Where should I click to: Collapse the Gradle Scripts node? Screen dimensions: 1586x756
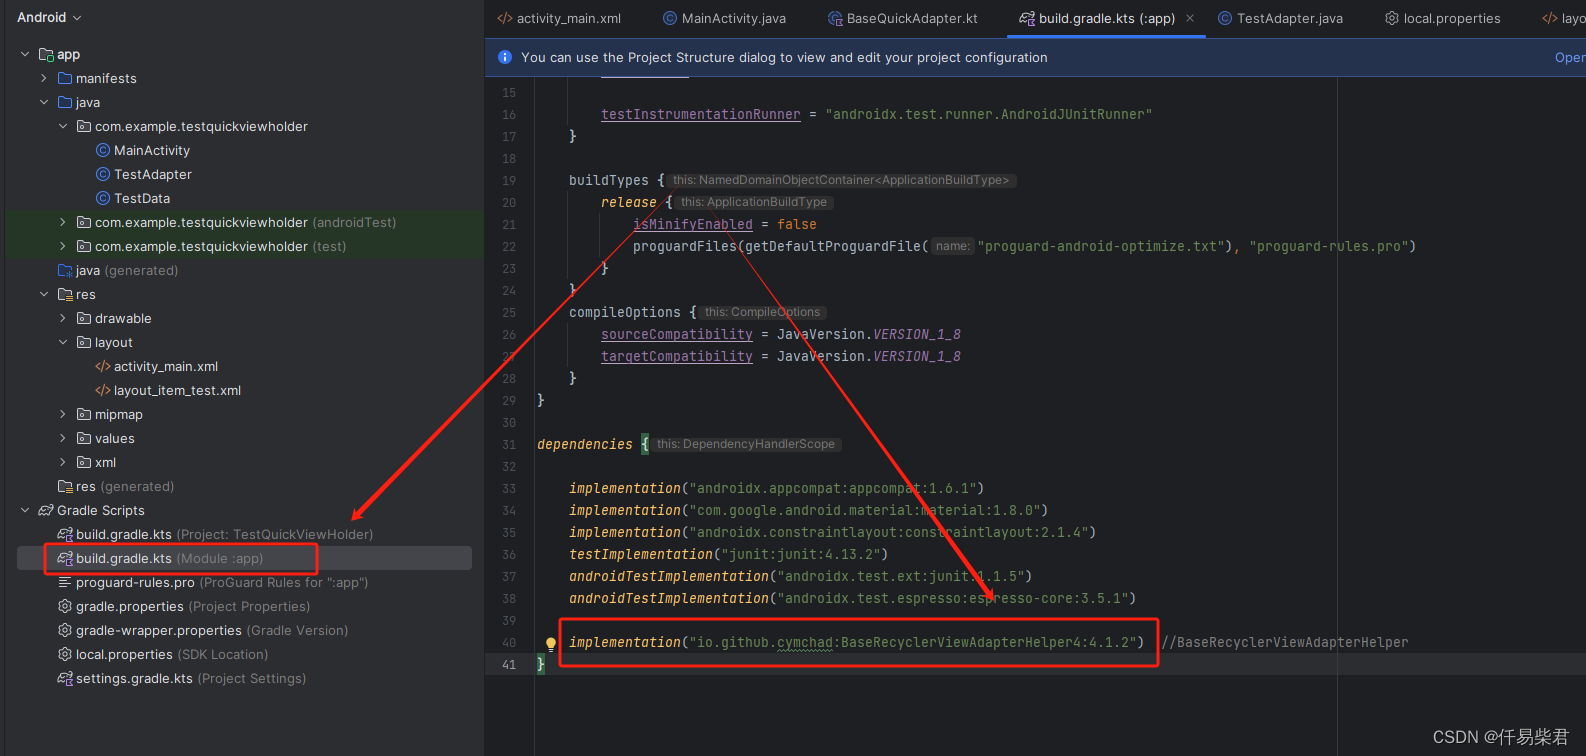point(25,510)
